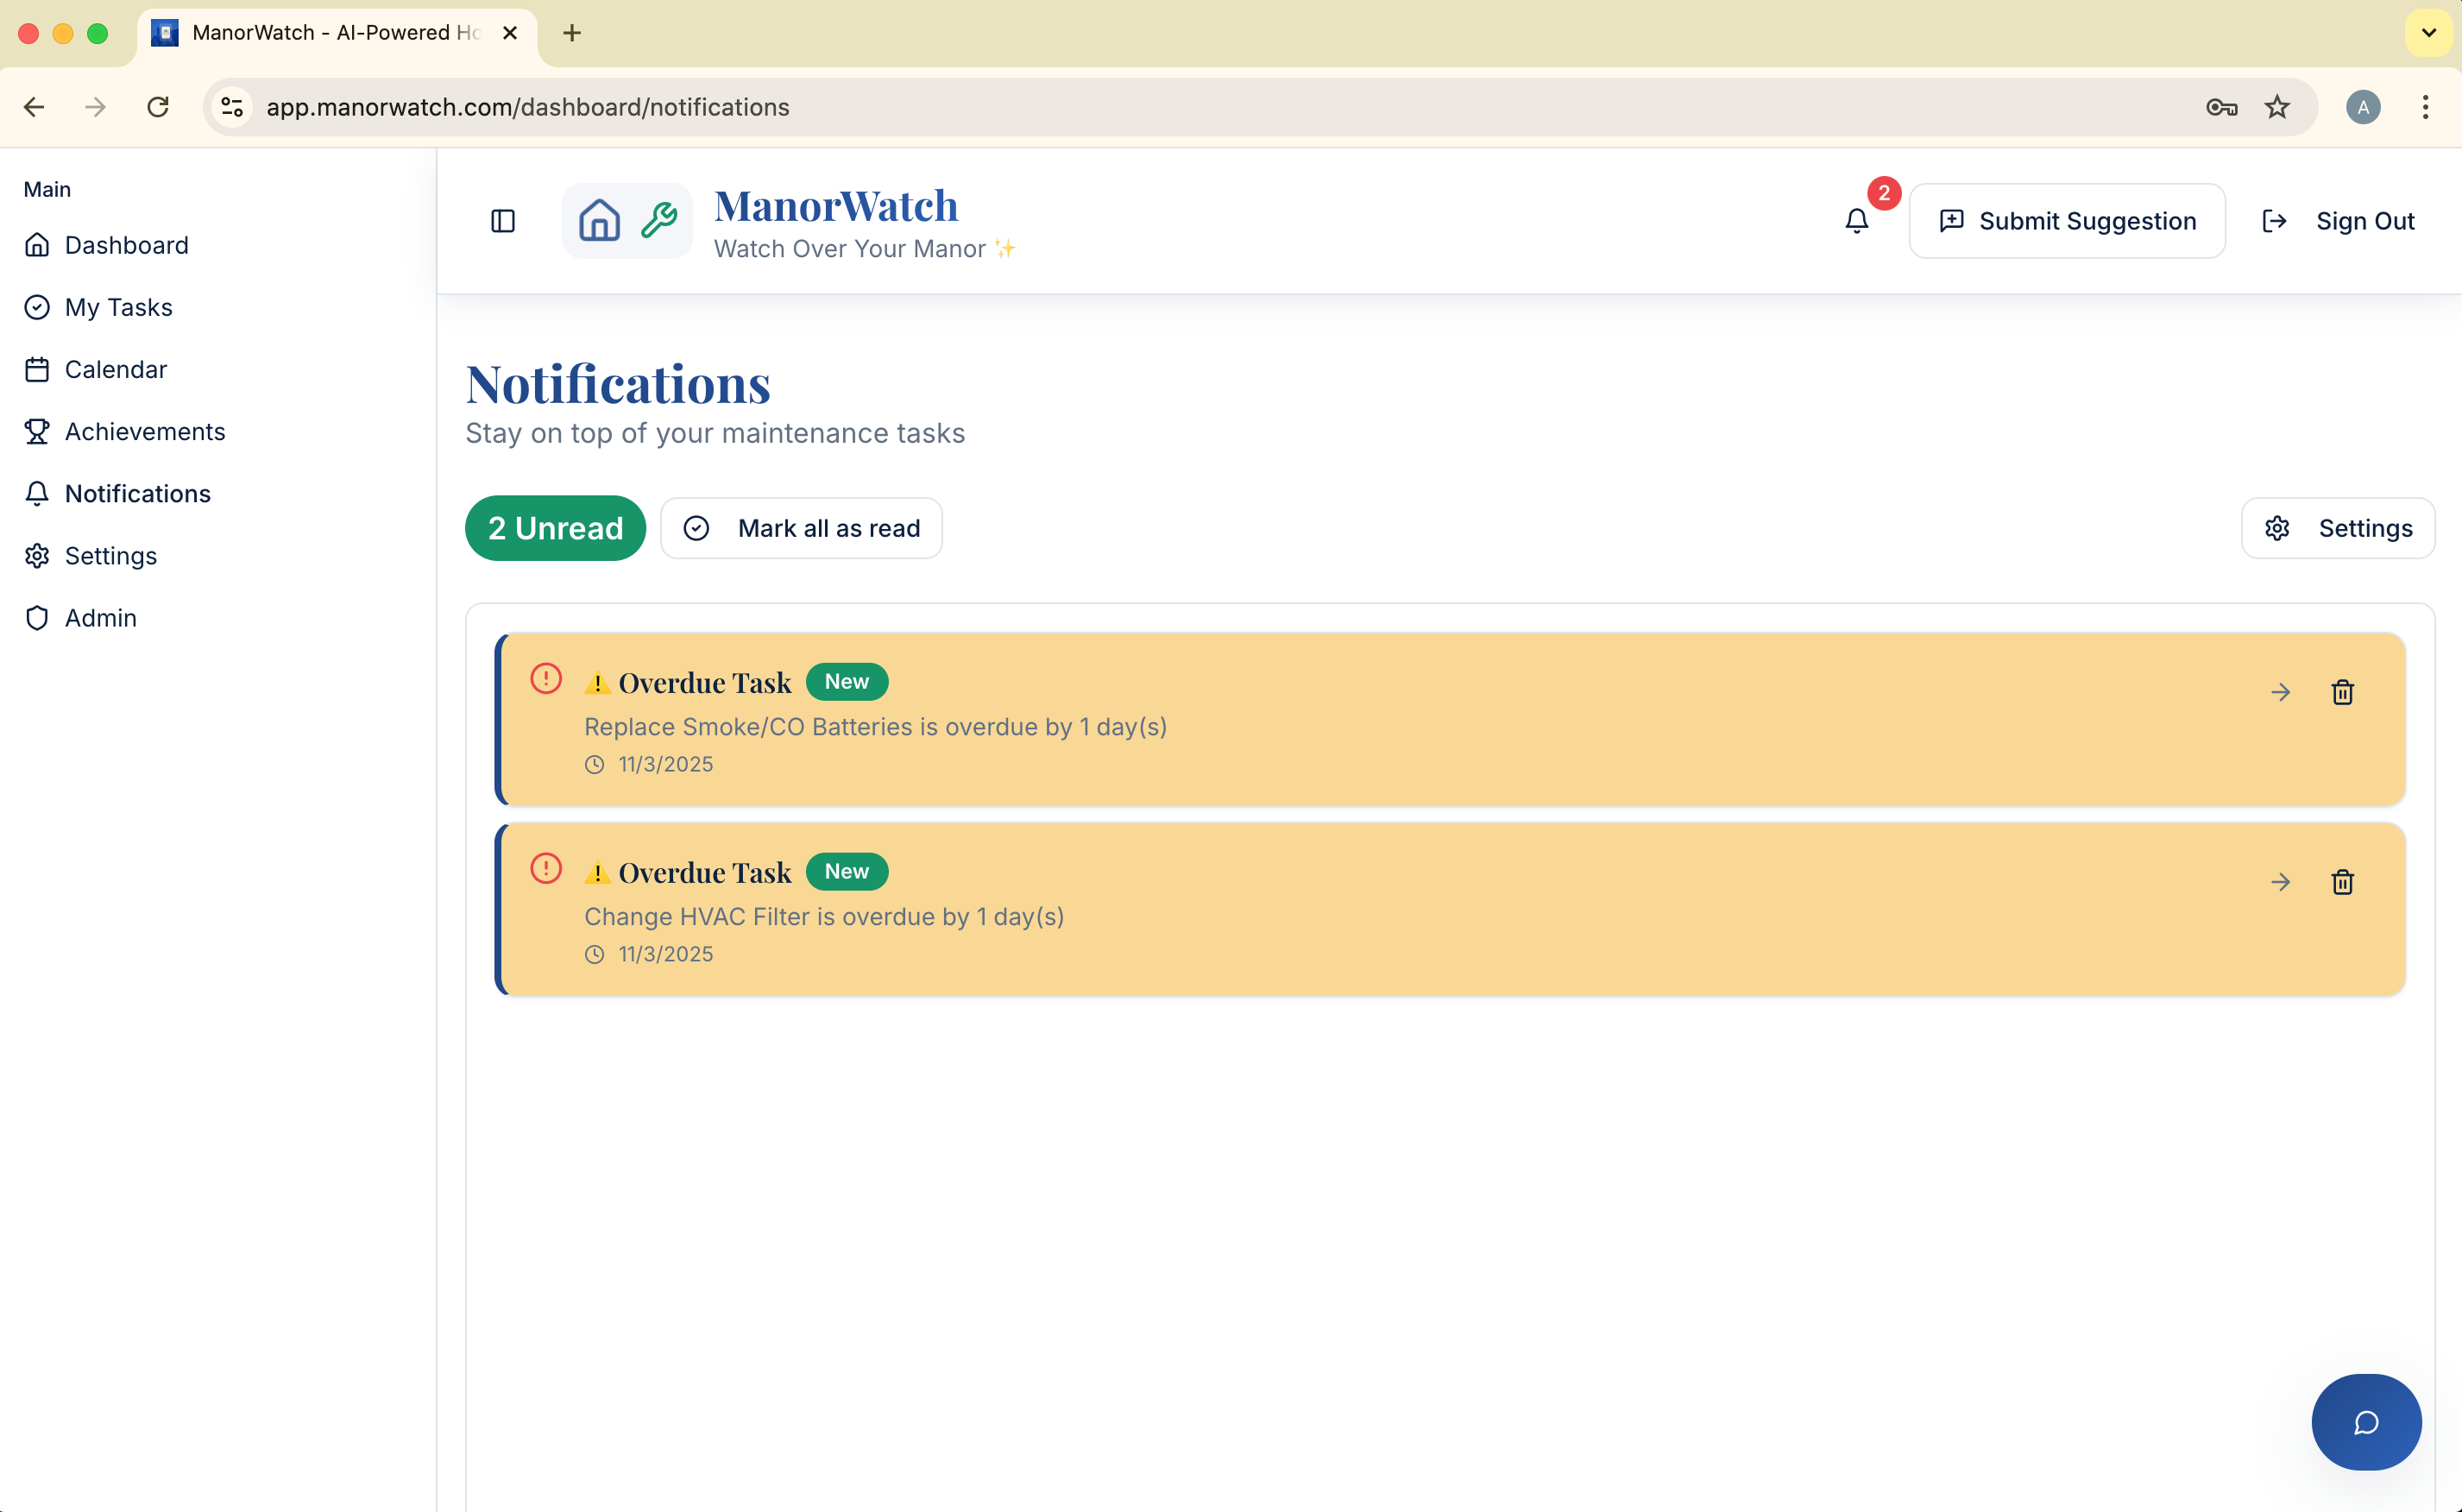The height and width of the screenshot is (1512, 2462).
Task: Go to My Tasks in sidebar
Action: pyautogui.click(x=118, y=307)
